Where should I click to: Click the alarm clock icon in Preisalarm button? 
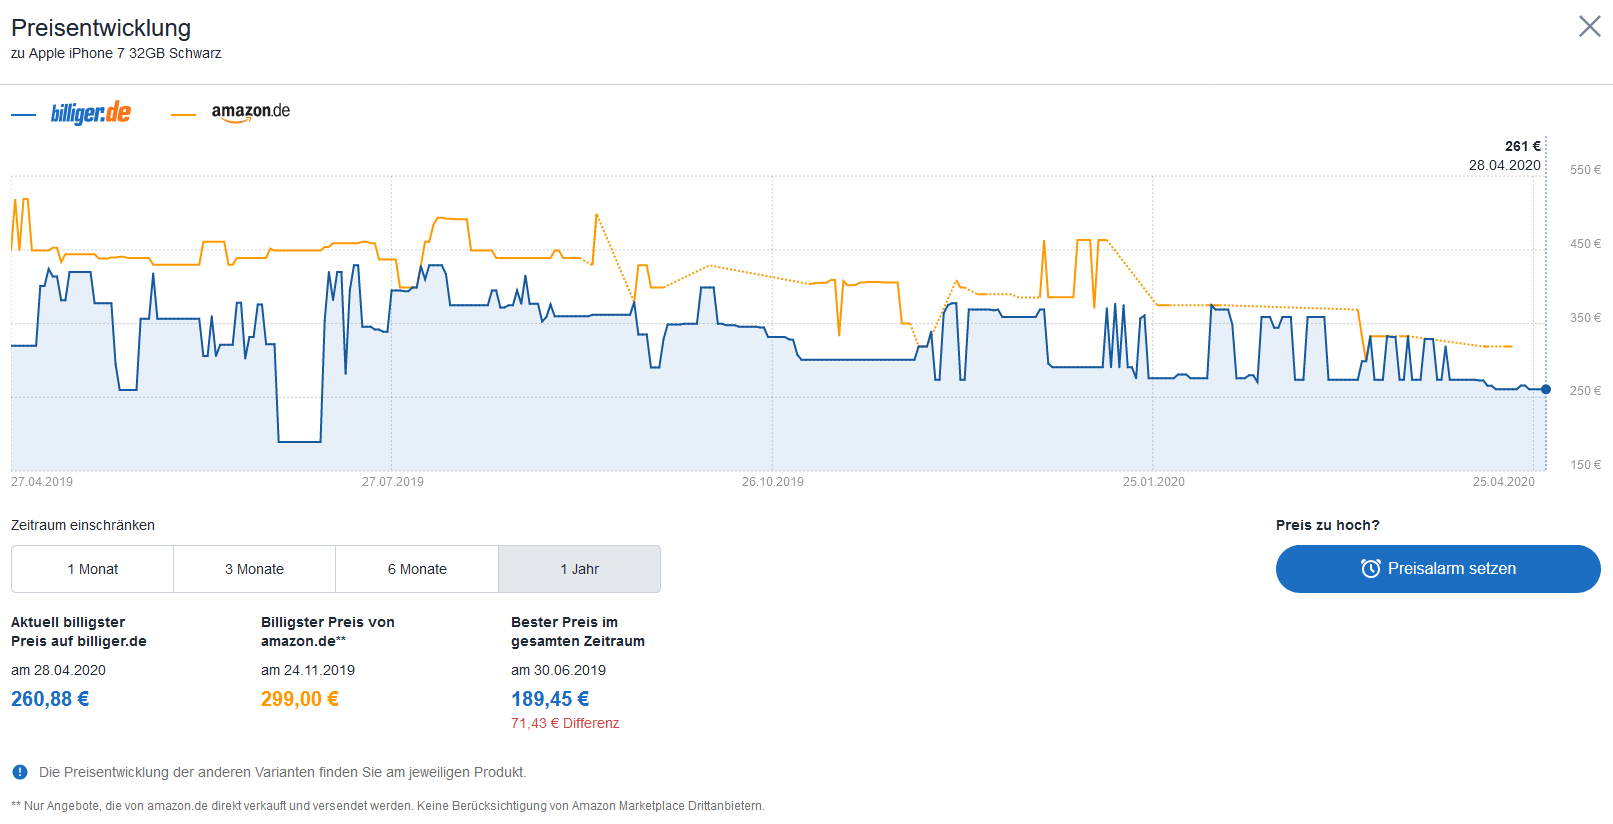(1370, 569)
